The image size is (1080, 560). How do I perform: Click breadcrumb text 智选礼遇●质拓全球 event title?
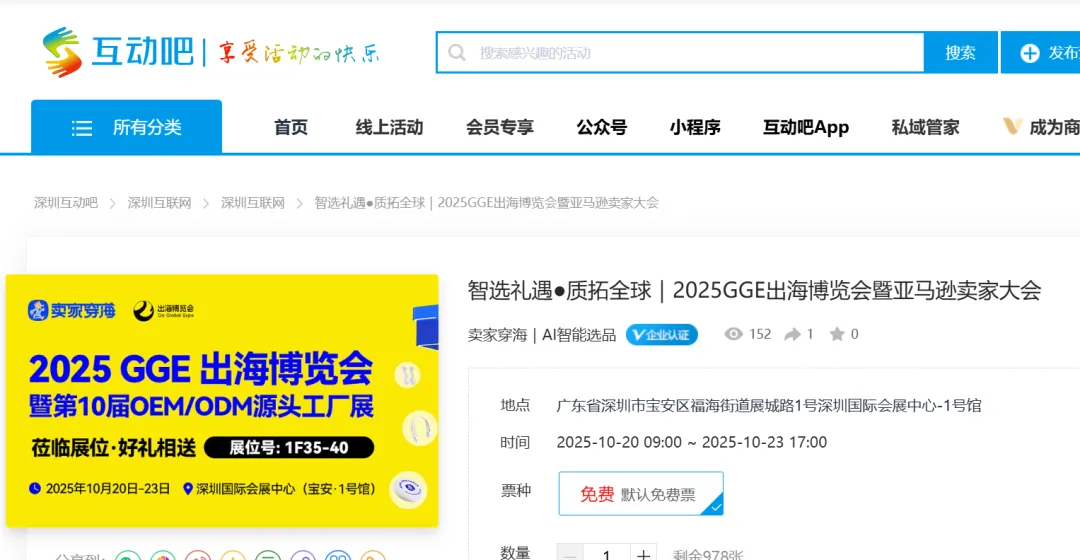[486, 203]
